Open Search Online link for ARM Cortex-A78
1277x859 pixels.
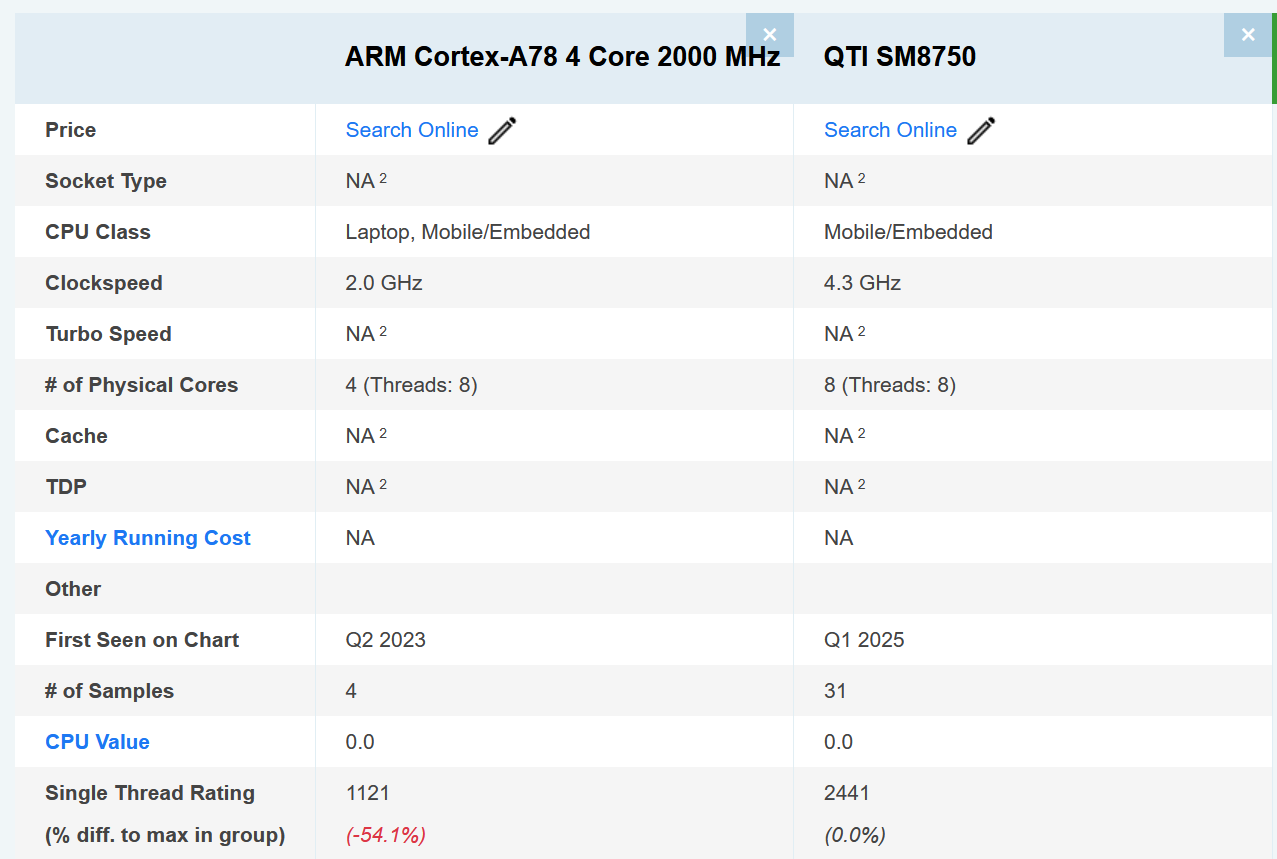pos(412,130)
